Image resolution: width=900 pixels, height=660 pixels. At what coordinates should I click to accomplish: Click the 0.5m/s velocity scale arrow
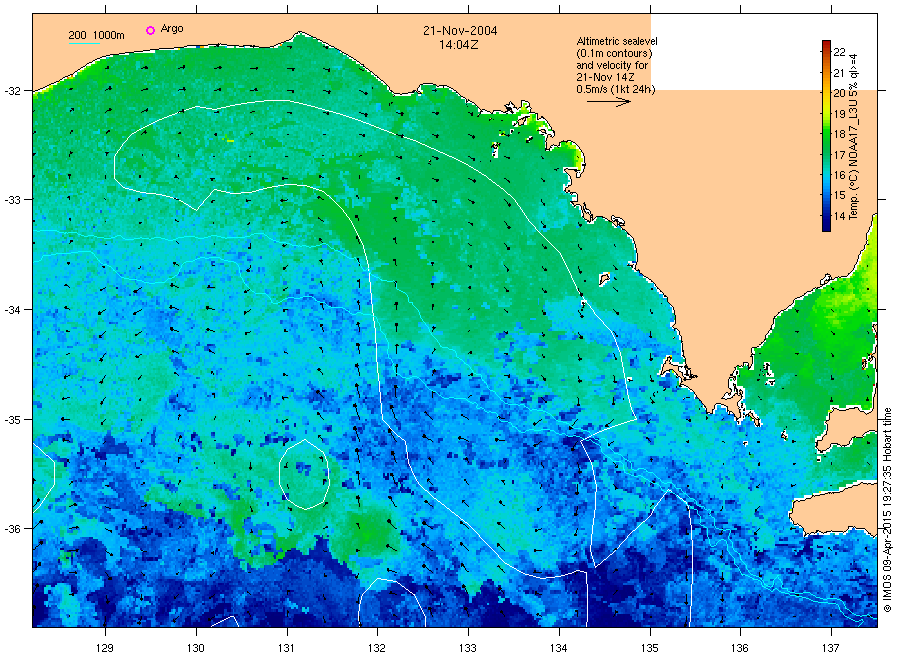point(608,102)
